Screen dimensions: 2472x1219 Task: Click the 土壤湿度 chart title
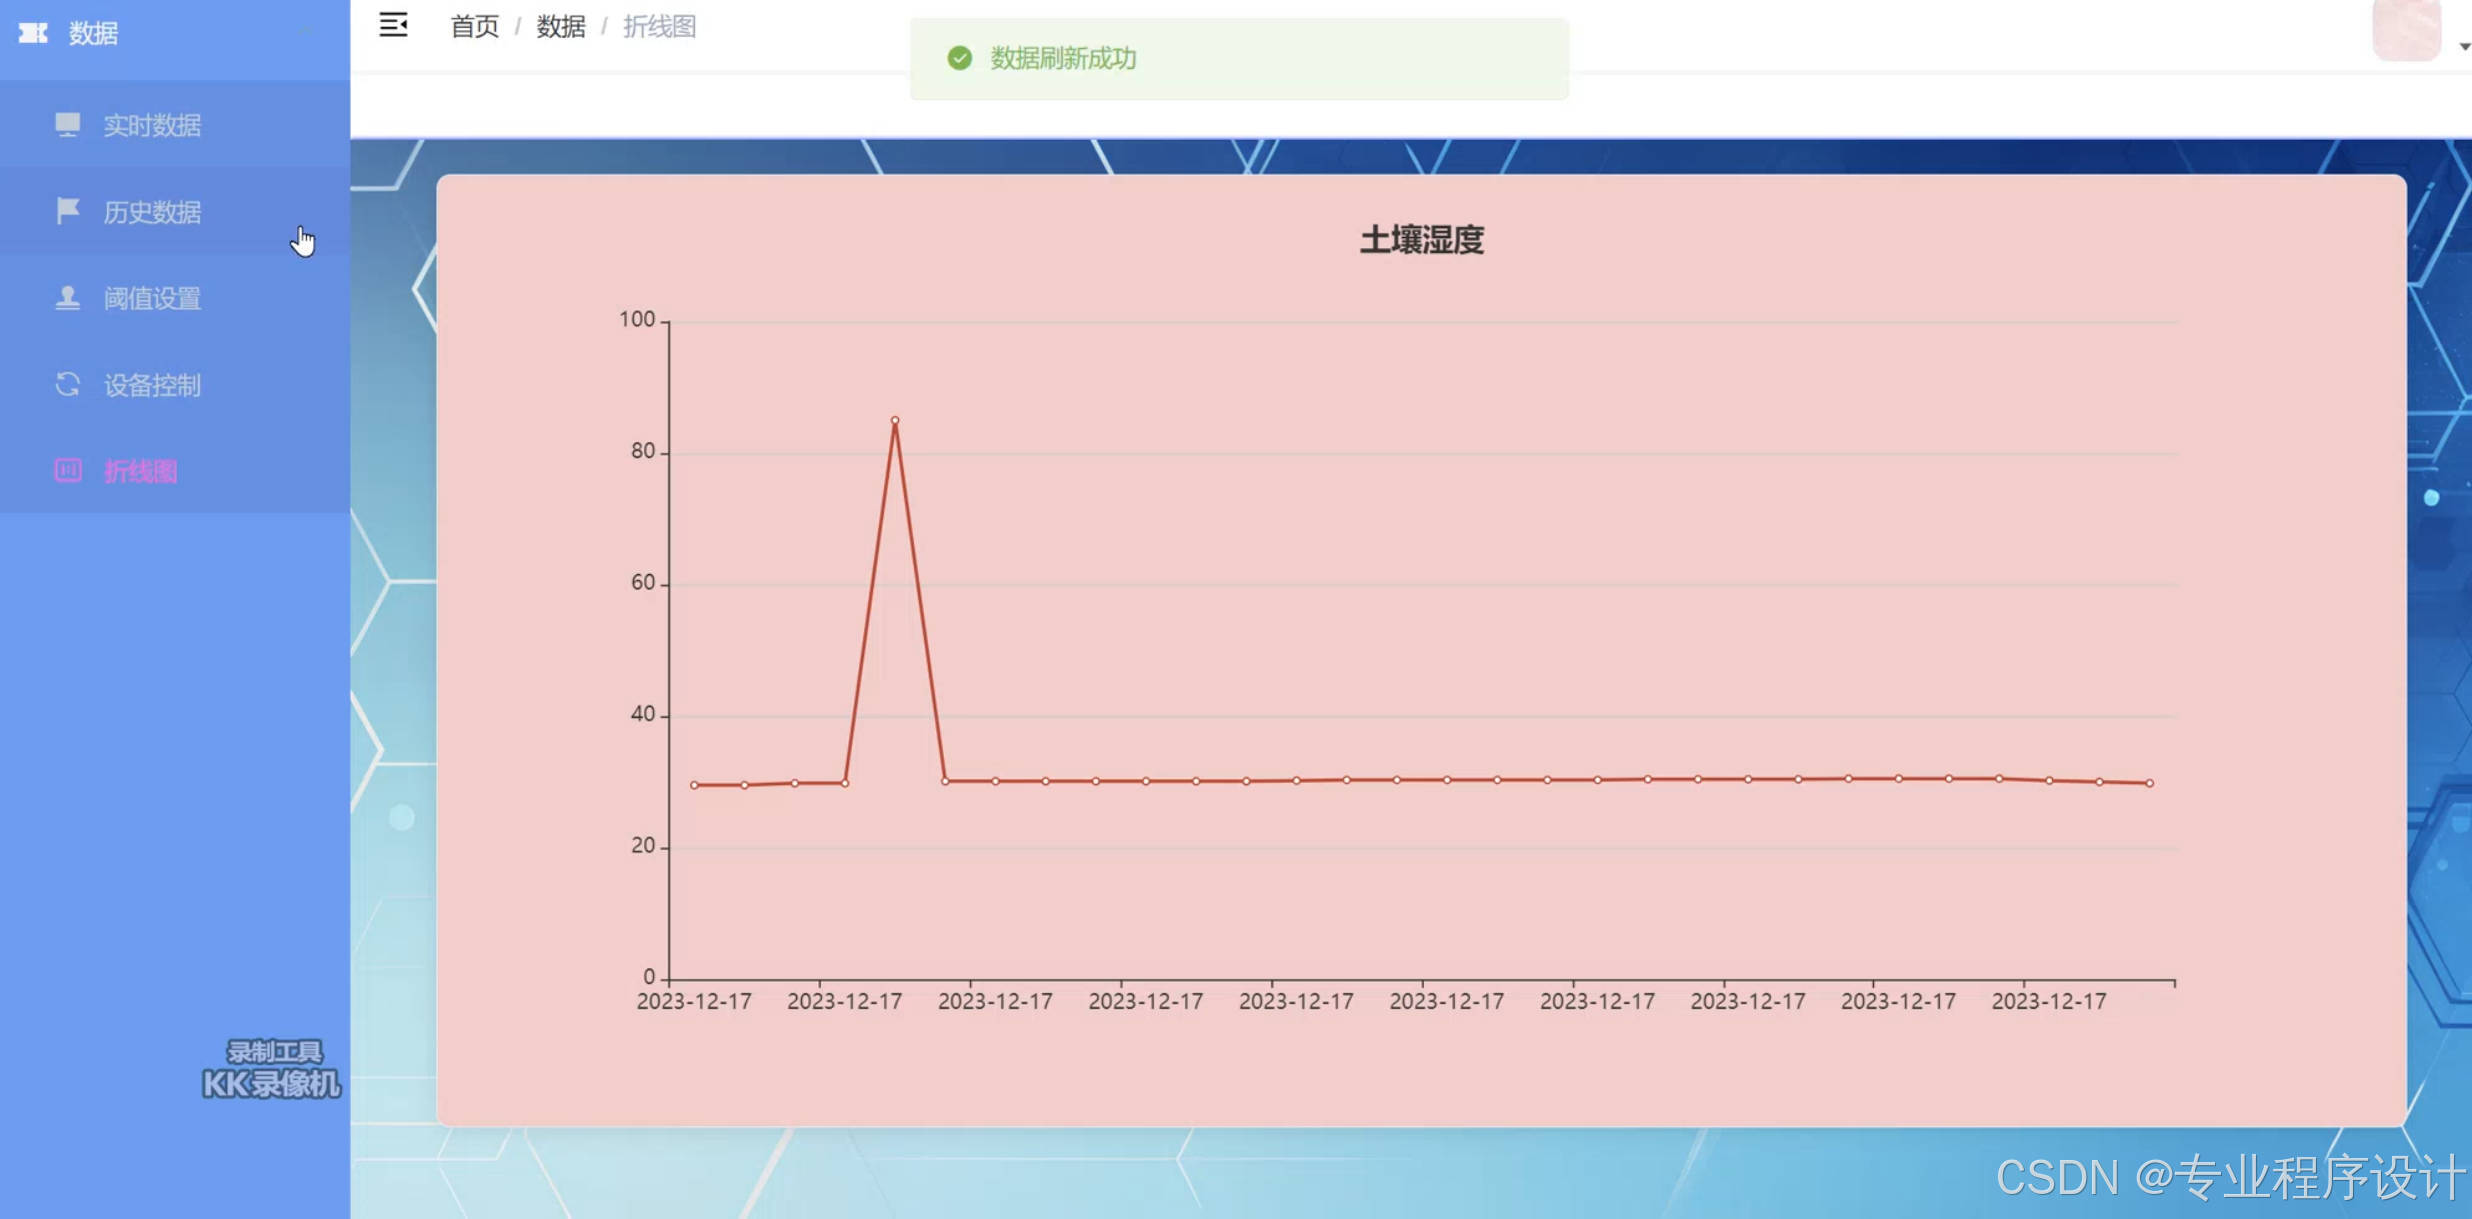tap(1421, 240)
